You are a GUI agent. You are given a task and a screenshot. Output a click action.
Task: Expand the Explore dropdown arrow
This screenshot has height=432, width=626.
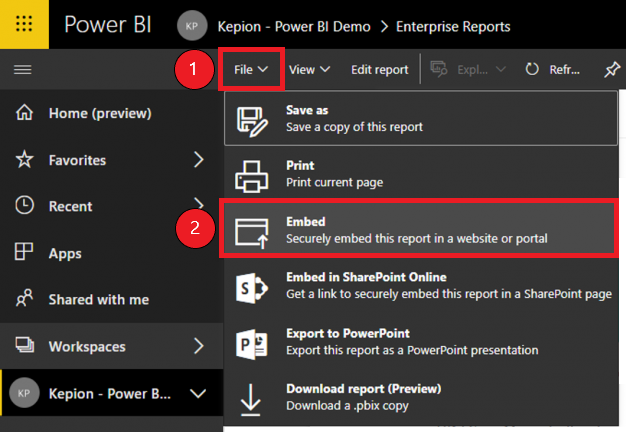click(501, 69)
